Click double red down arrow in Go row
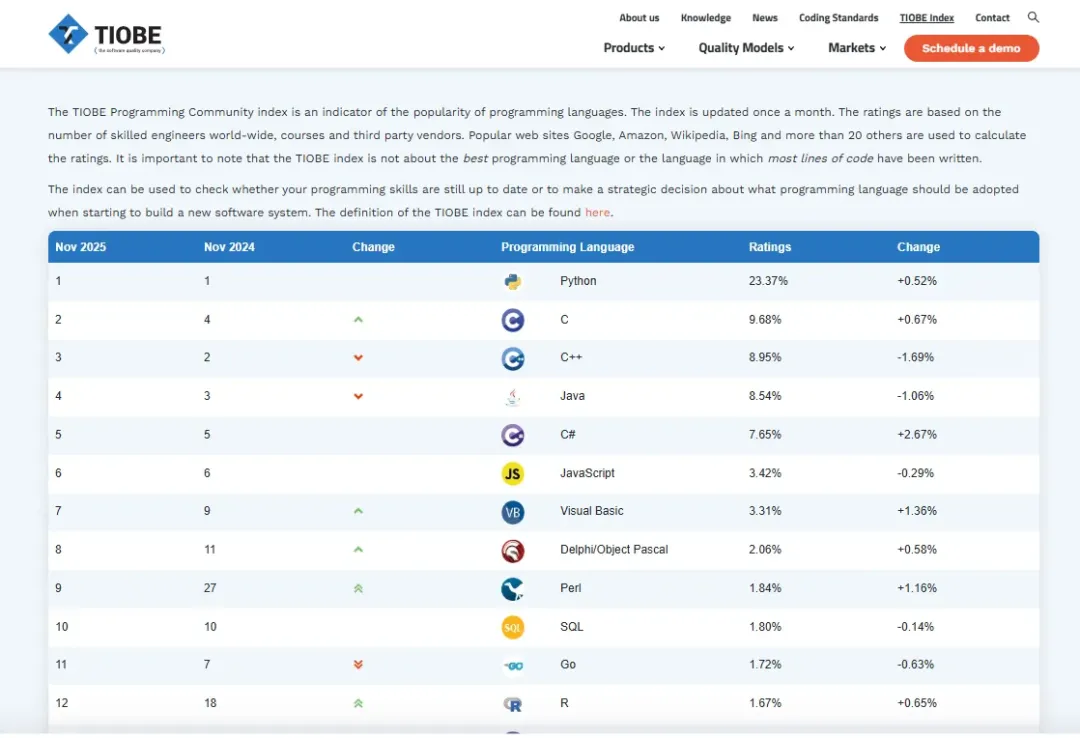 click(358, 665)
